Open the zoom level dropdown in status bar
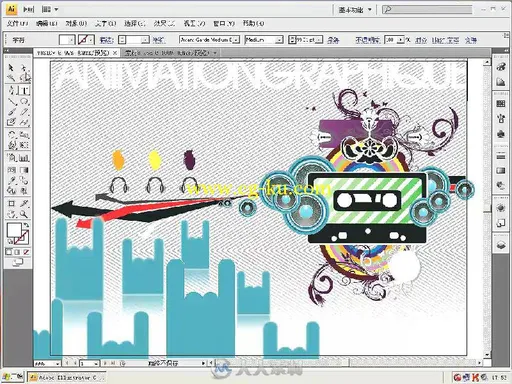 (x=57, y=363)
